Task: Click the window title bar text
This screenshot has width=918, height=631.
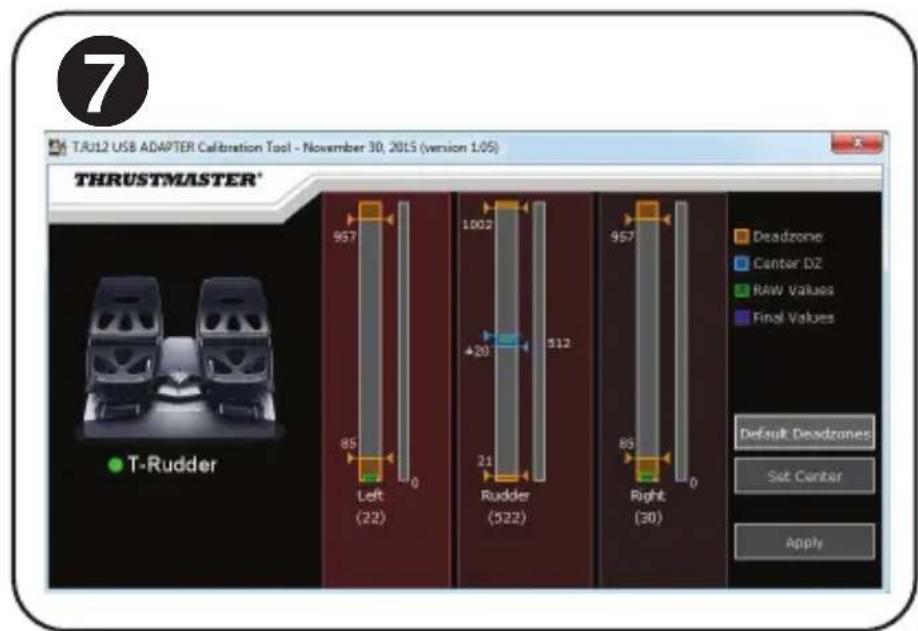Action: point(285,147)
